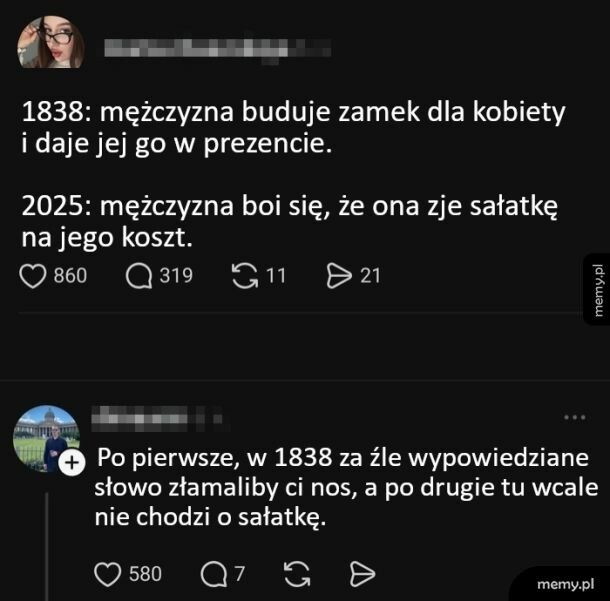
Task: Open comments on post with 319 replies
Action: 139,276
